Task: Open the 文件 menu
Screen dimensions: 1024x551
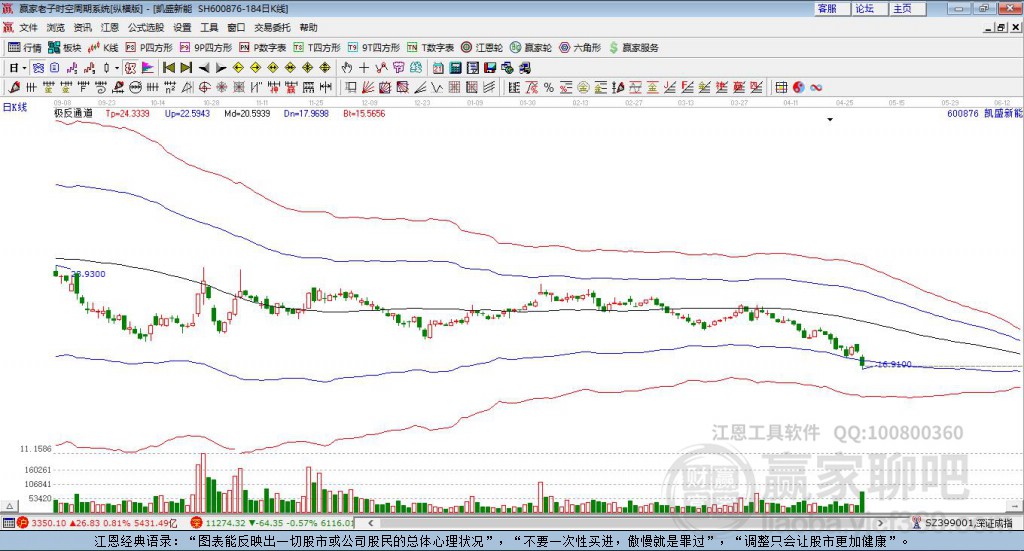Action: (28, 27)
